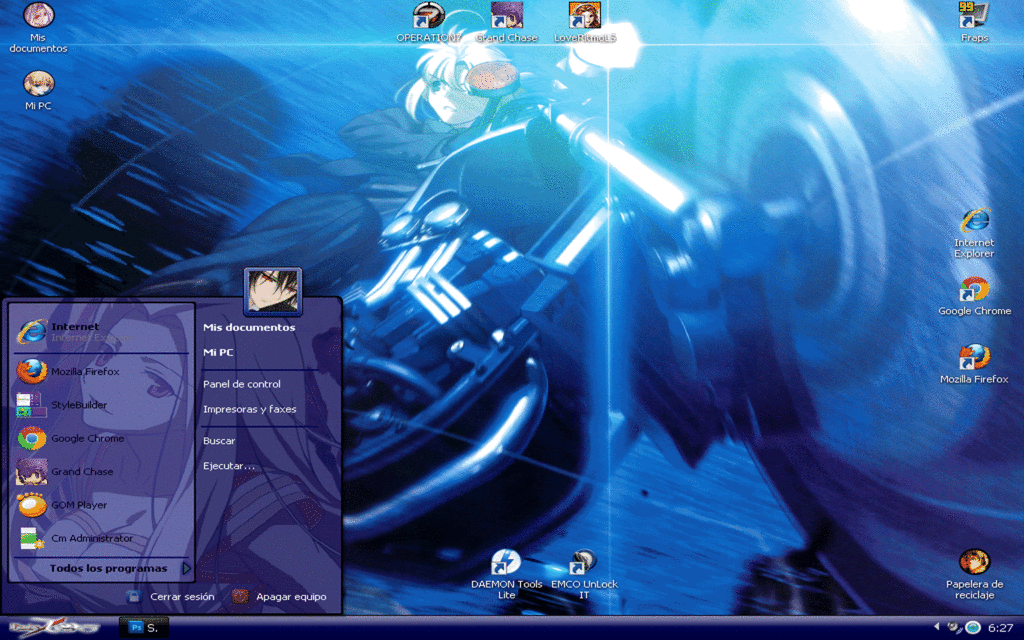Click Mozilla Firefox icon in Start menu
Image resolution: width=1024 pixels, height=640 pixels.
[x=31, y=372]
